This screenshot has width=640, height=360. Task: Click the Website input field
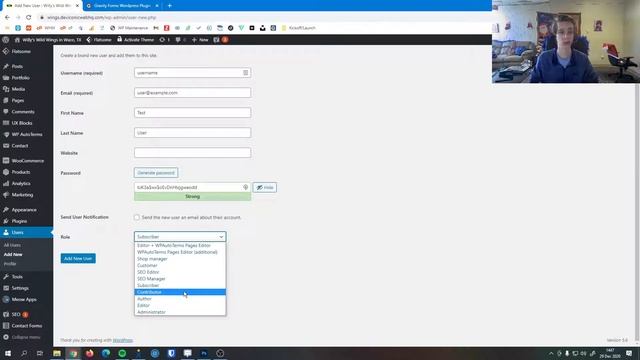192,153
